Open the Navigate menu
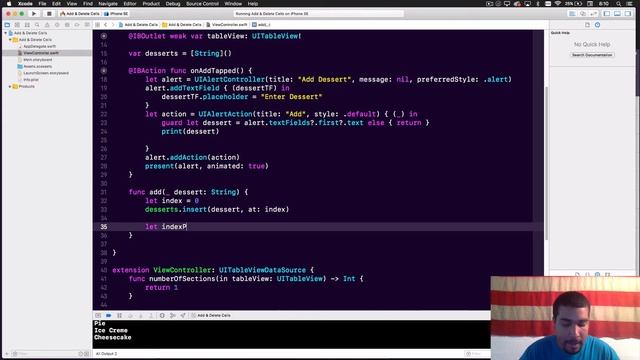640x360 pixels. pos(108,4)
